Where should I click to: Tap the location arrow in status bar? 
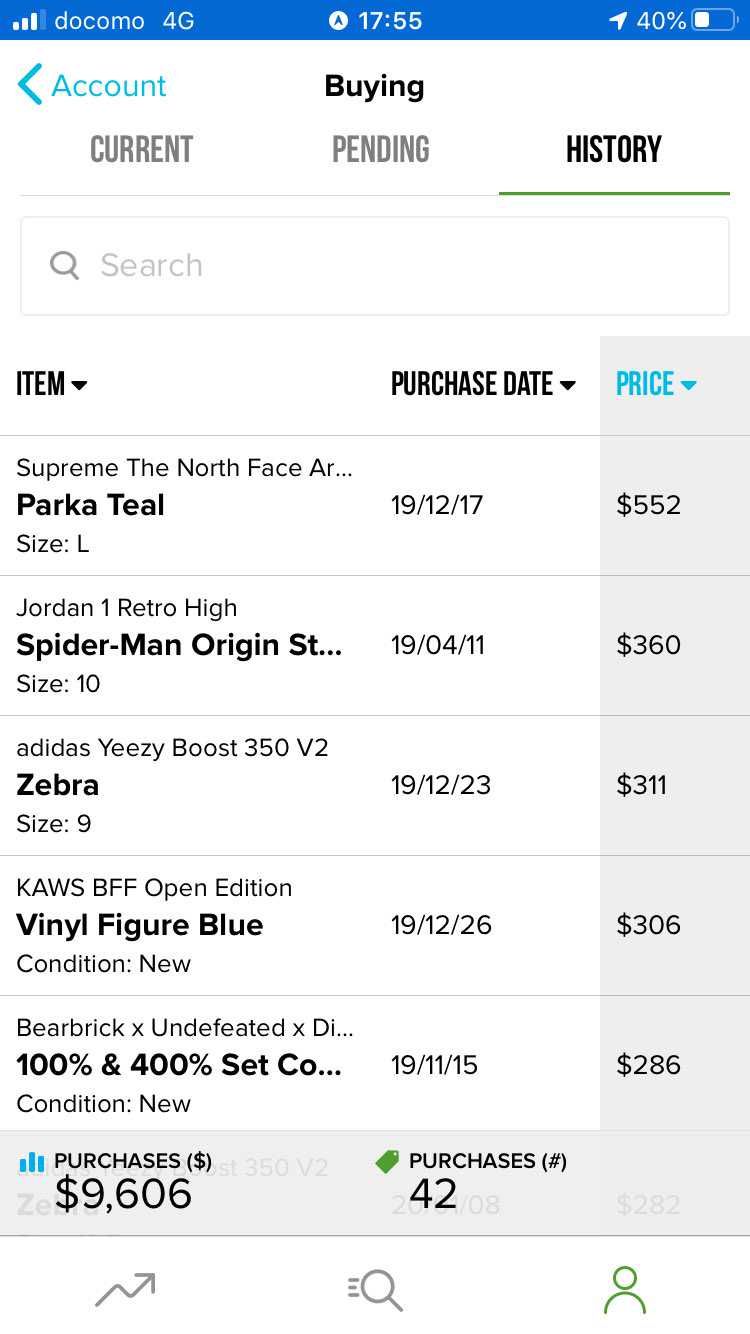point(618,20)
